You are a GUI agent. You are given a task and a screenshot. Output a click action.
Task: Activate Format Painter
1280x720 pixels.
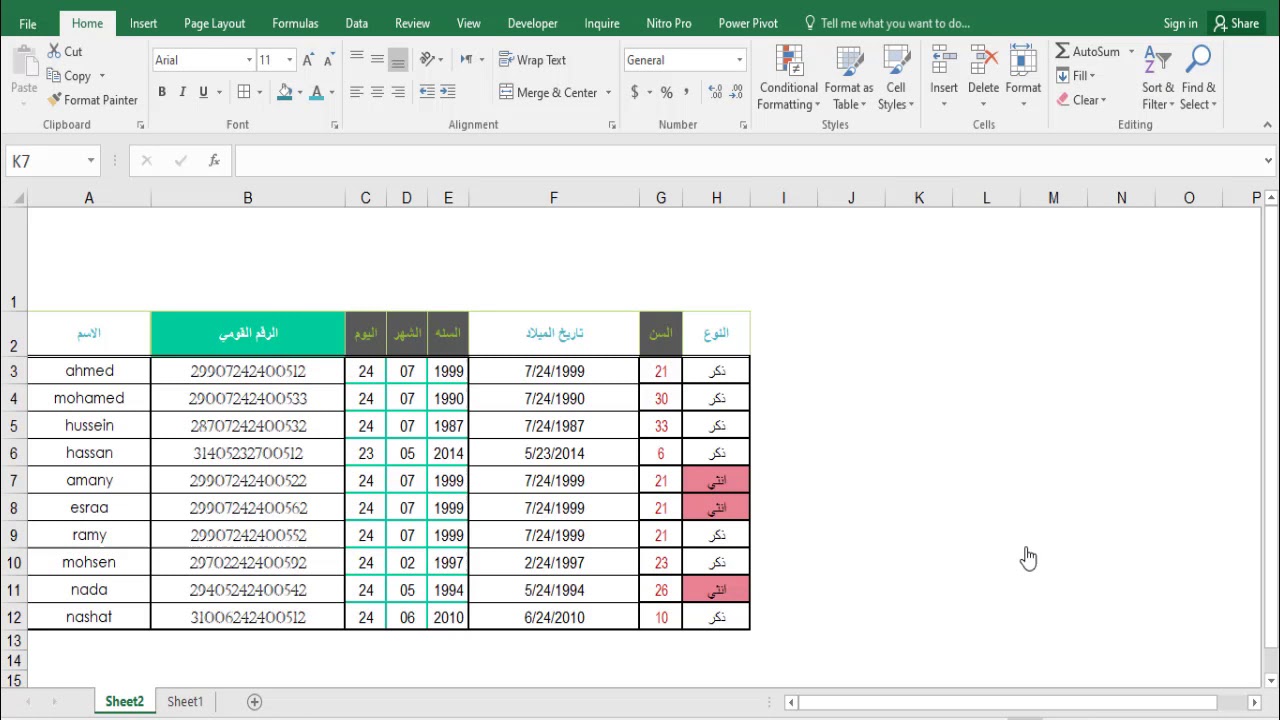pos(92,100)
